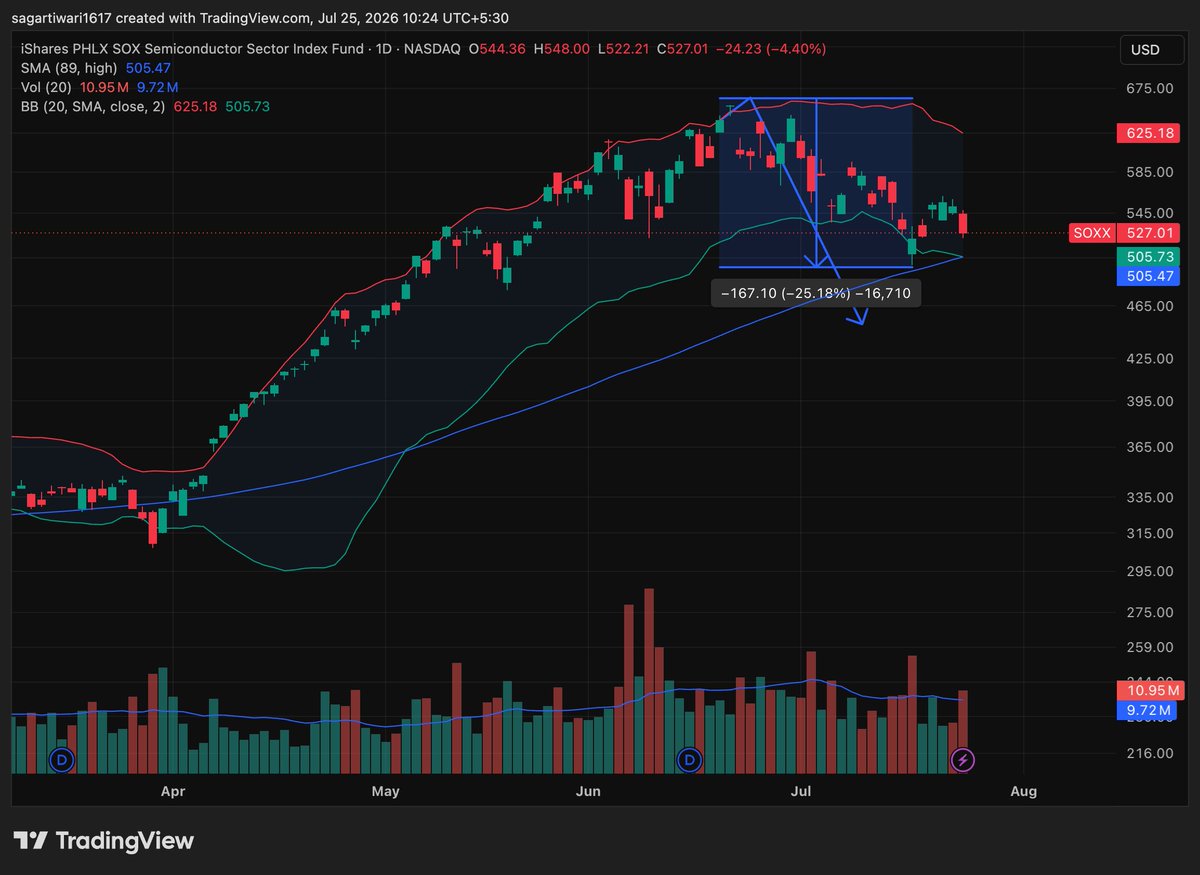Screen dimensions: 1200x875
Task: Click the Jul label on time axis
Action: click(801, 791)
